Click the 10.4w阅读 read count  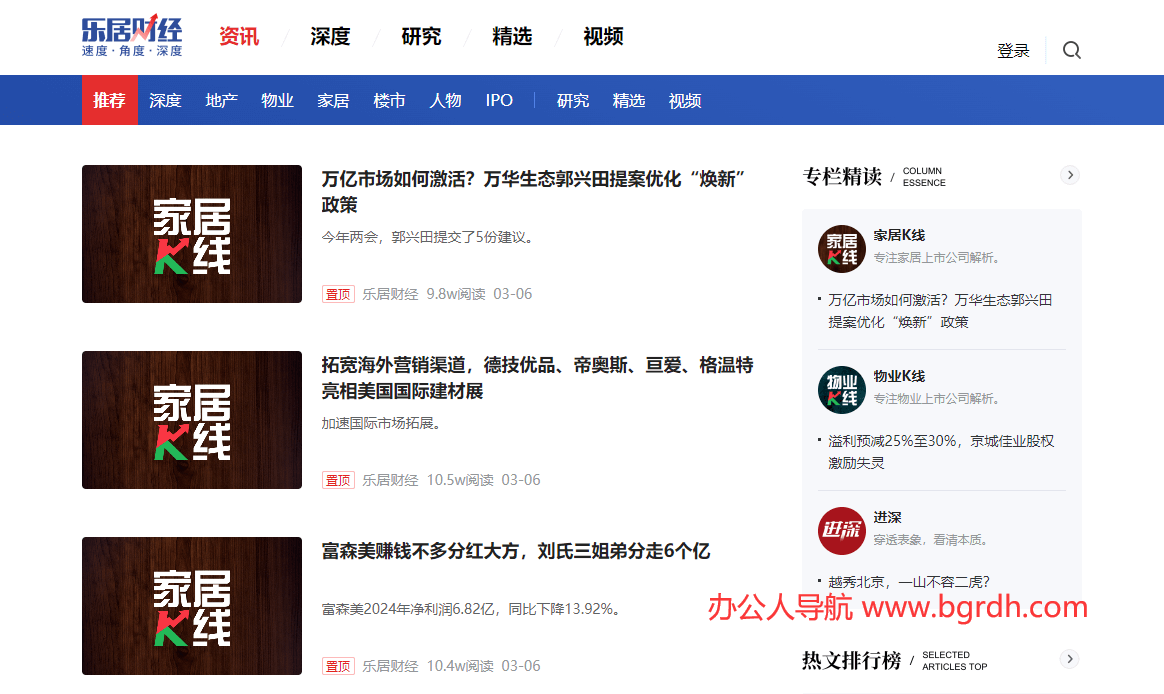[x=460, y=666]
